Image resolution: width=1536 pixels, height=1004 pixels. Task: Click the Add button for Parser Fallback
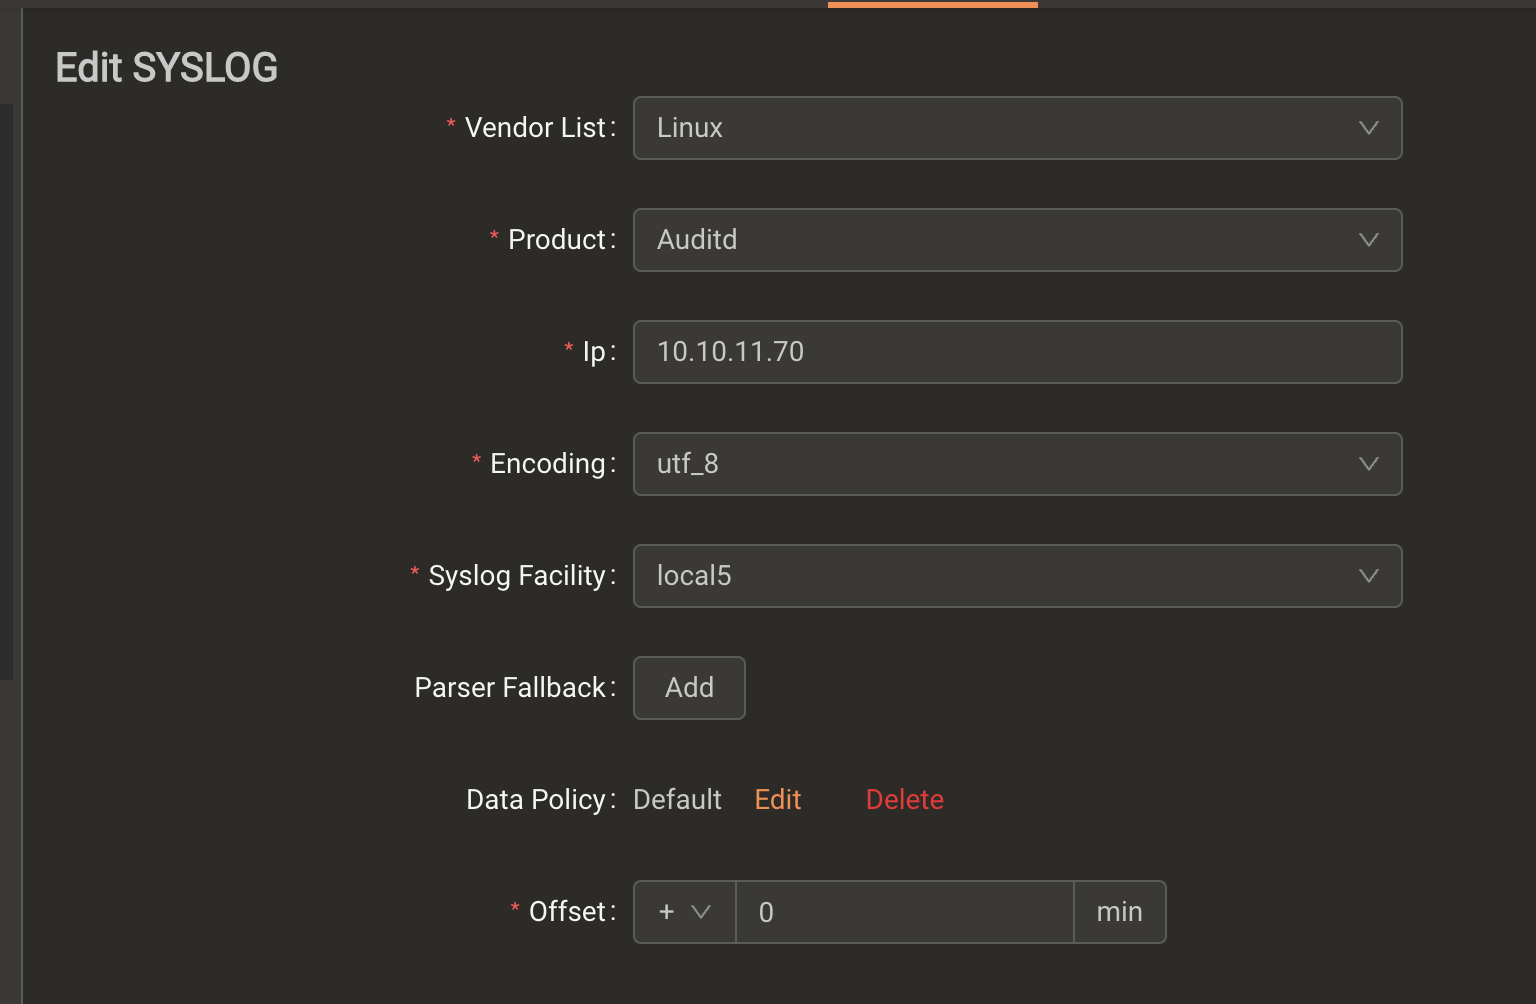pyautogui.click(x=689, y=688)
